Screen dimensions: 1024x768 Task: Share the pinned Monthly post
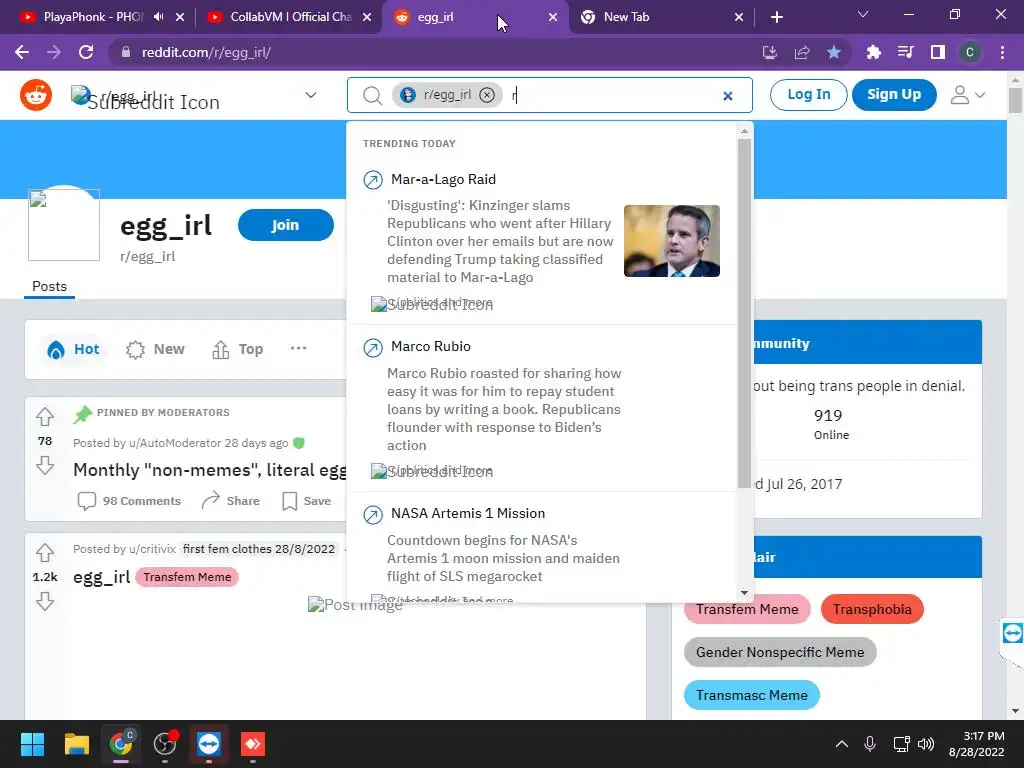(x=231, y=501)
